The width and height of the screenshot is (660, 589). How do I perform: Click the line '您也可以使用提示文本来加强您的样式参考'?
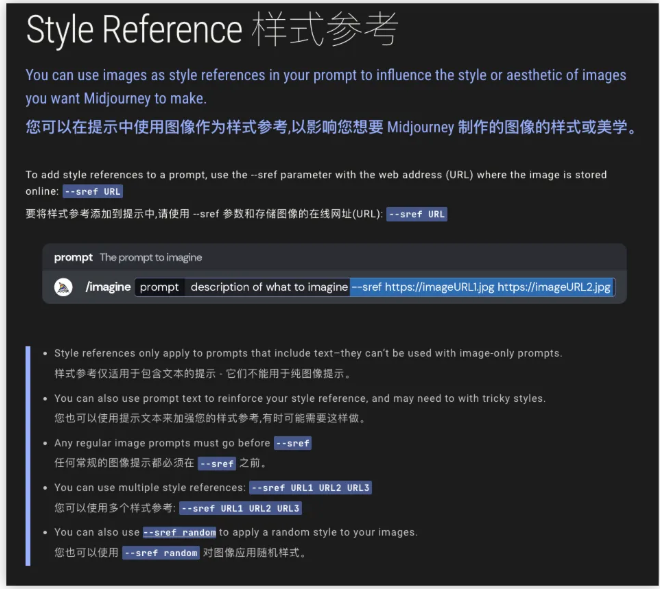point(210,418)
